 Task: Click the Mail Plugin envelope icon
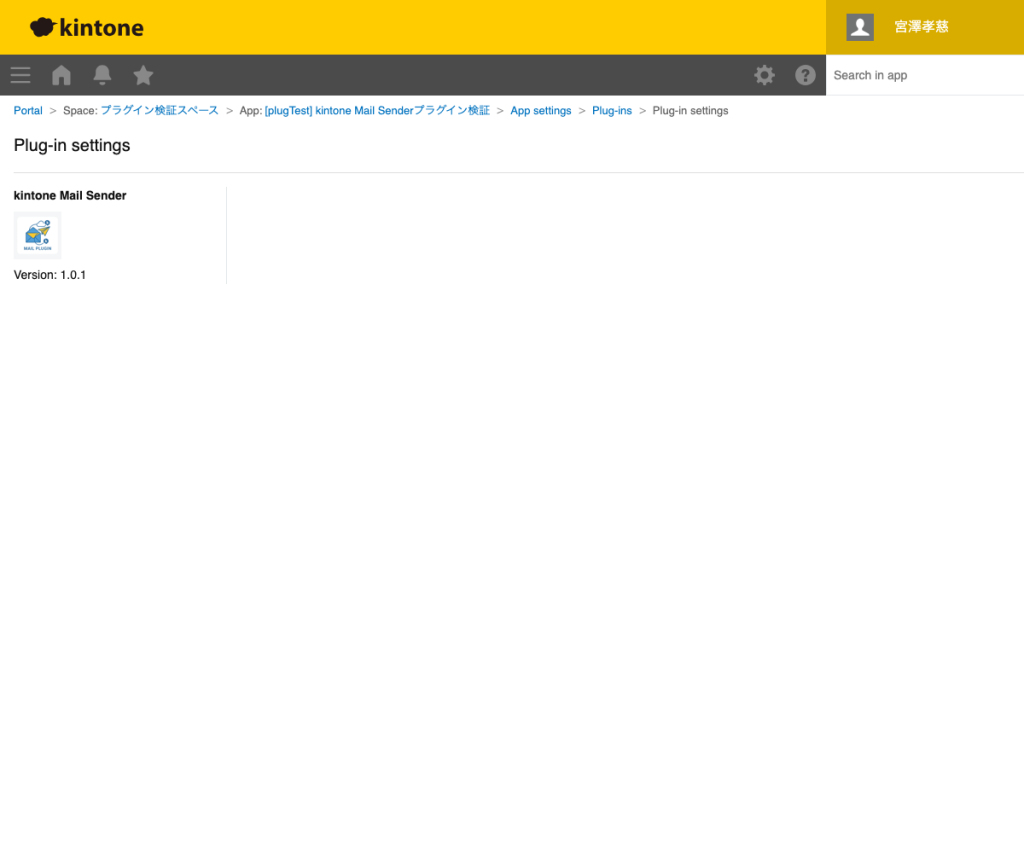[36, 234]
